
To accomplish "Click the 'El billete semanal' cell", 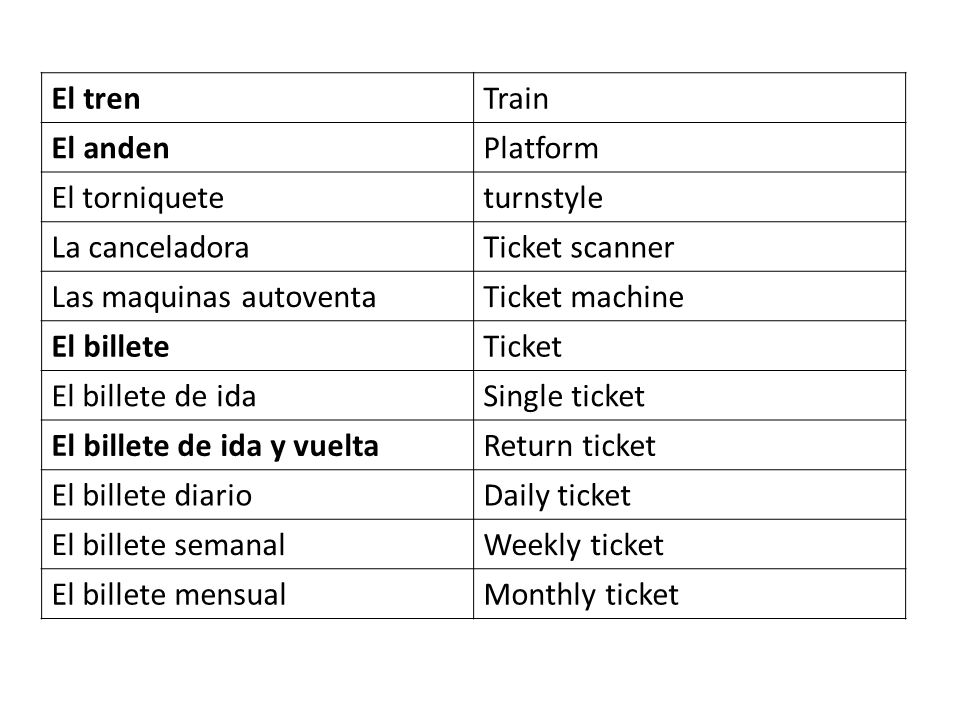I will coord(257,544).
